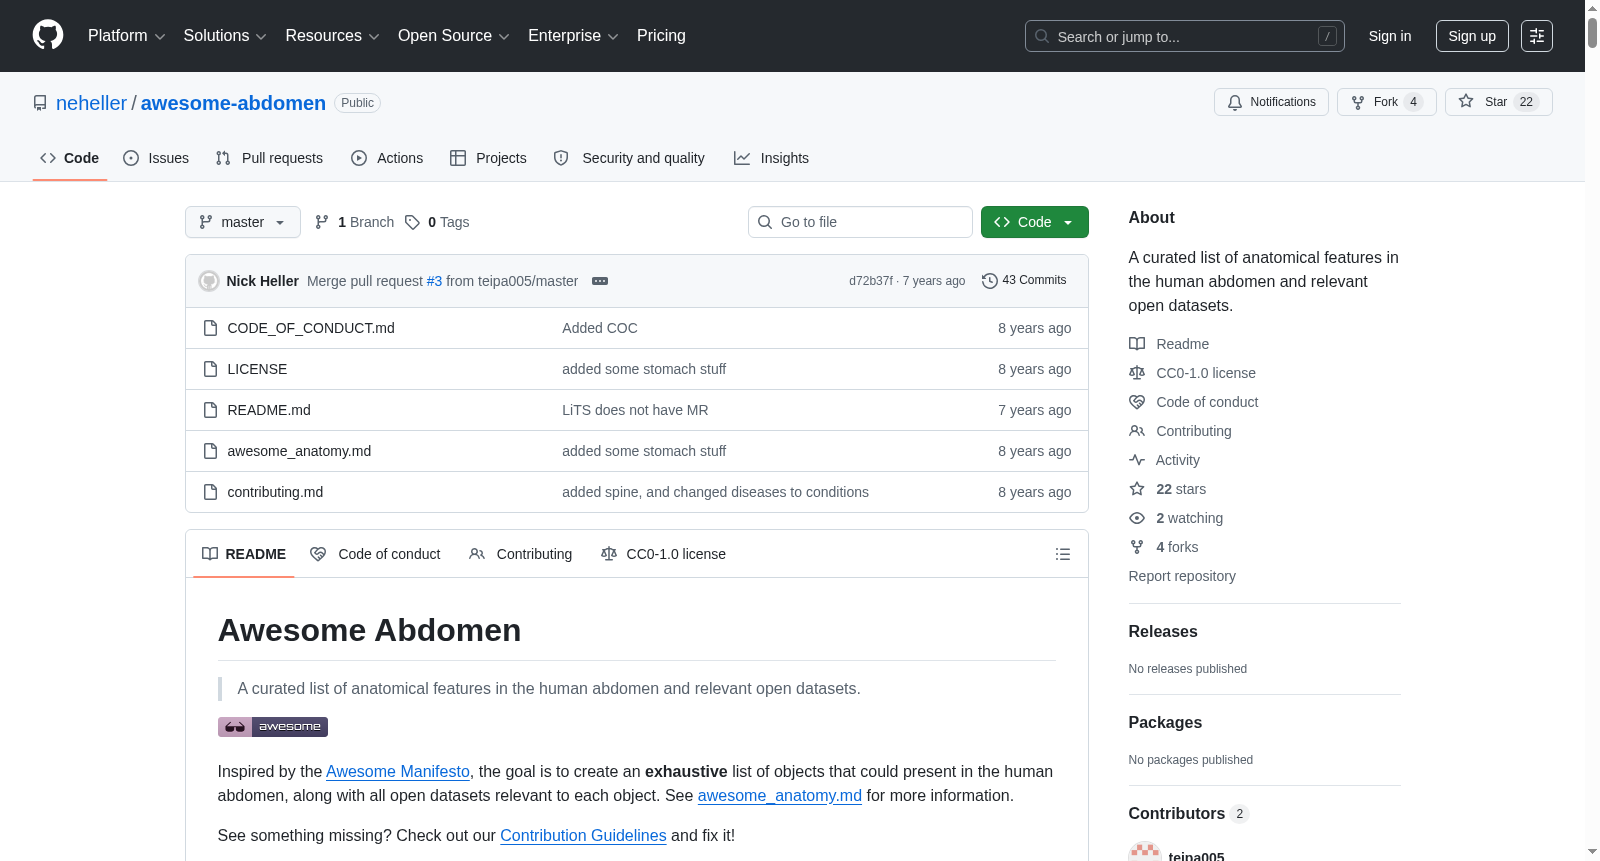
Task: Switch to the Contributing README tab
Action: [521, 554]
